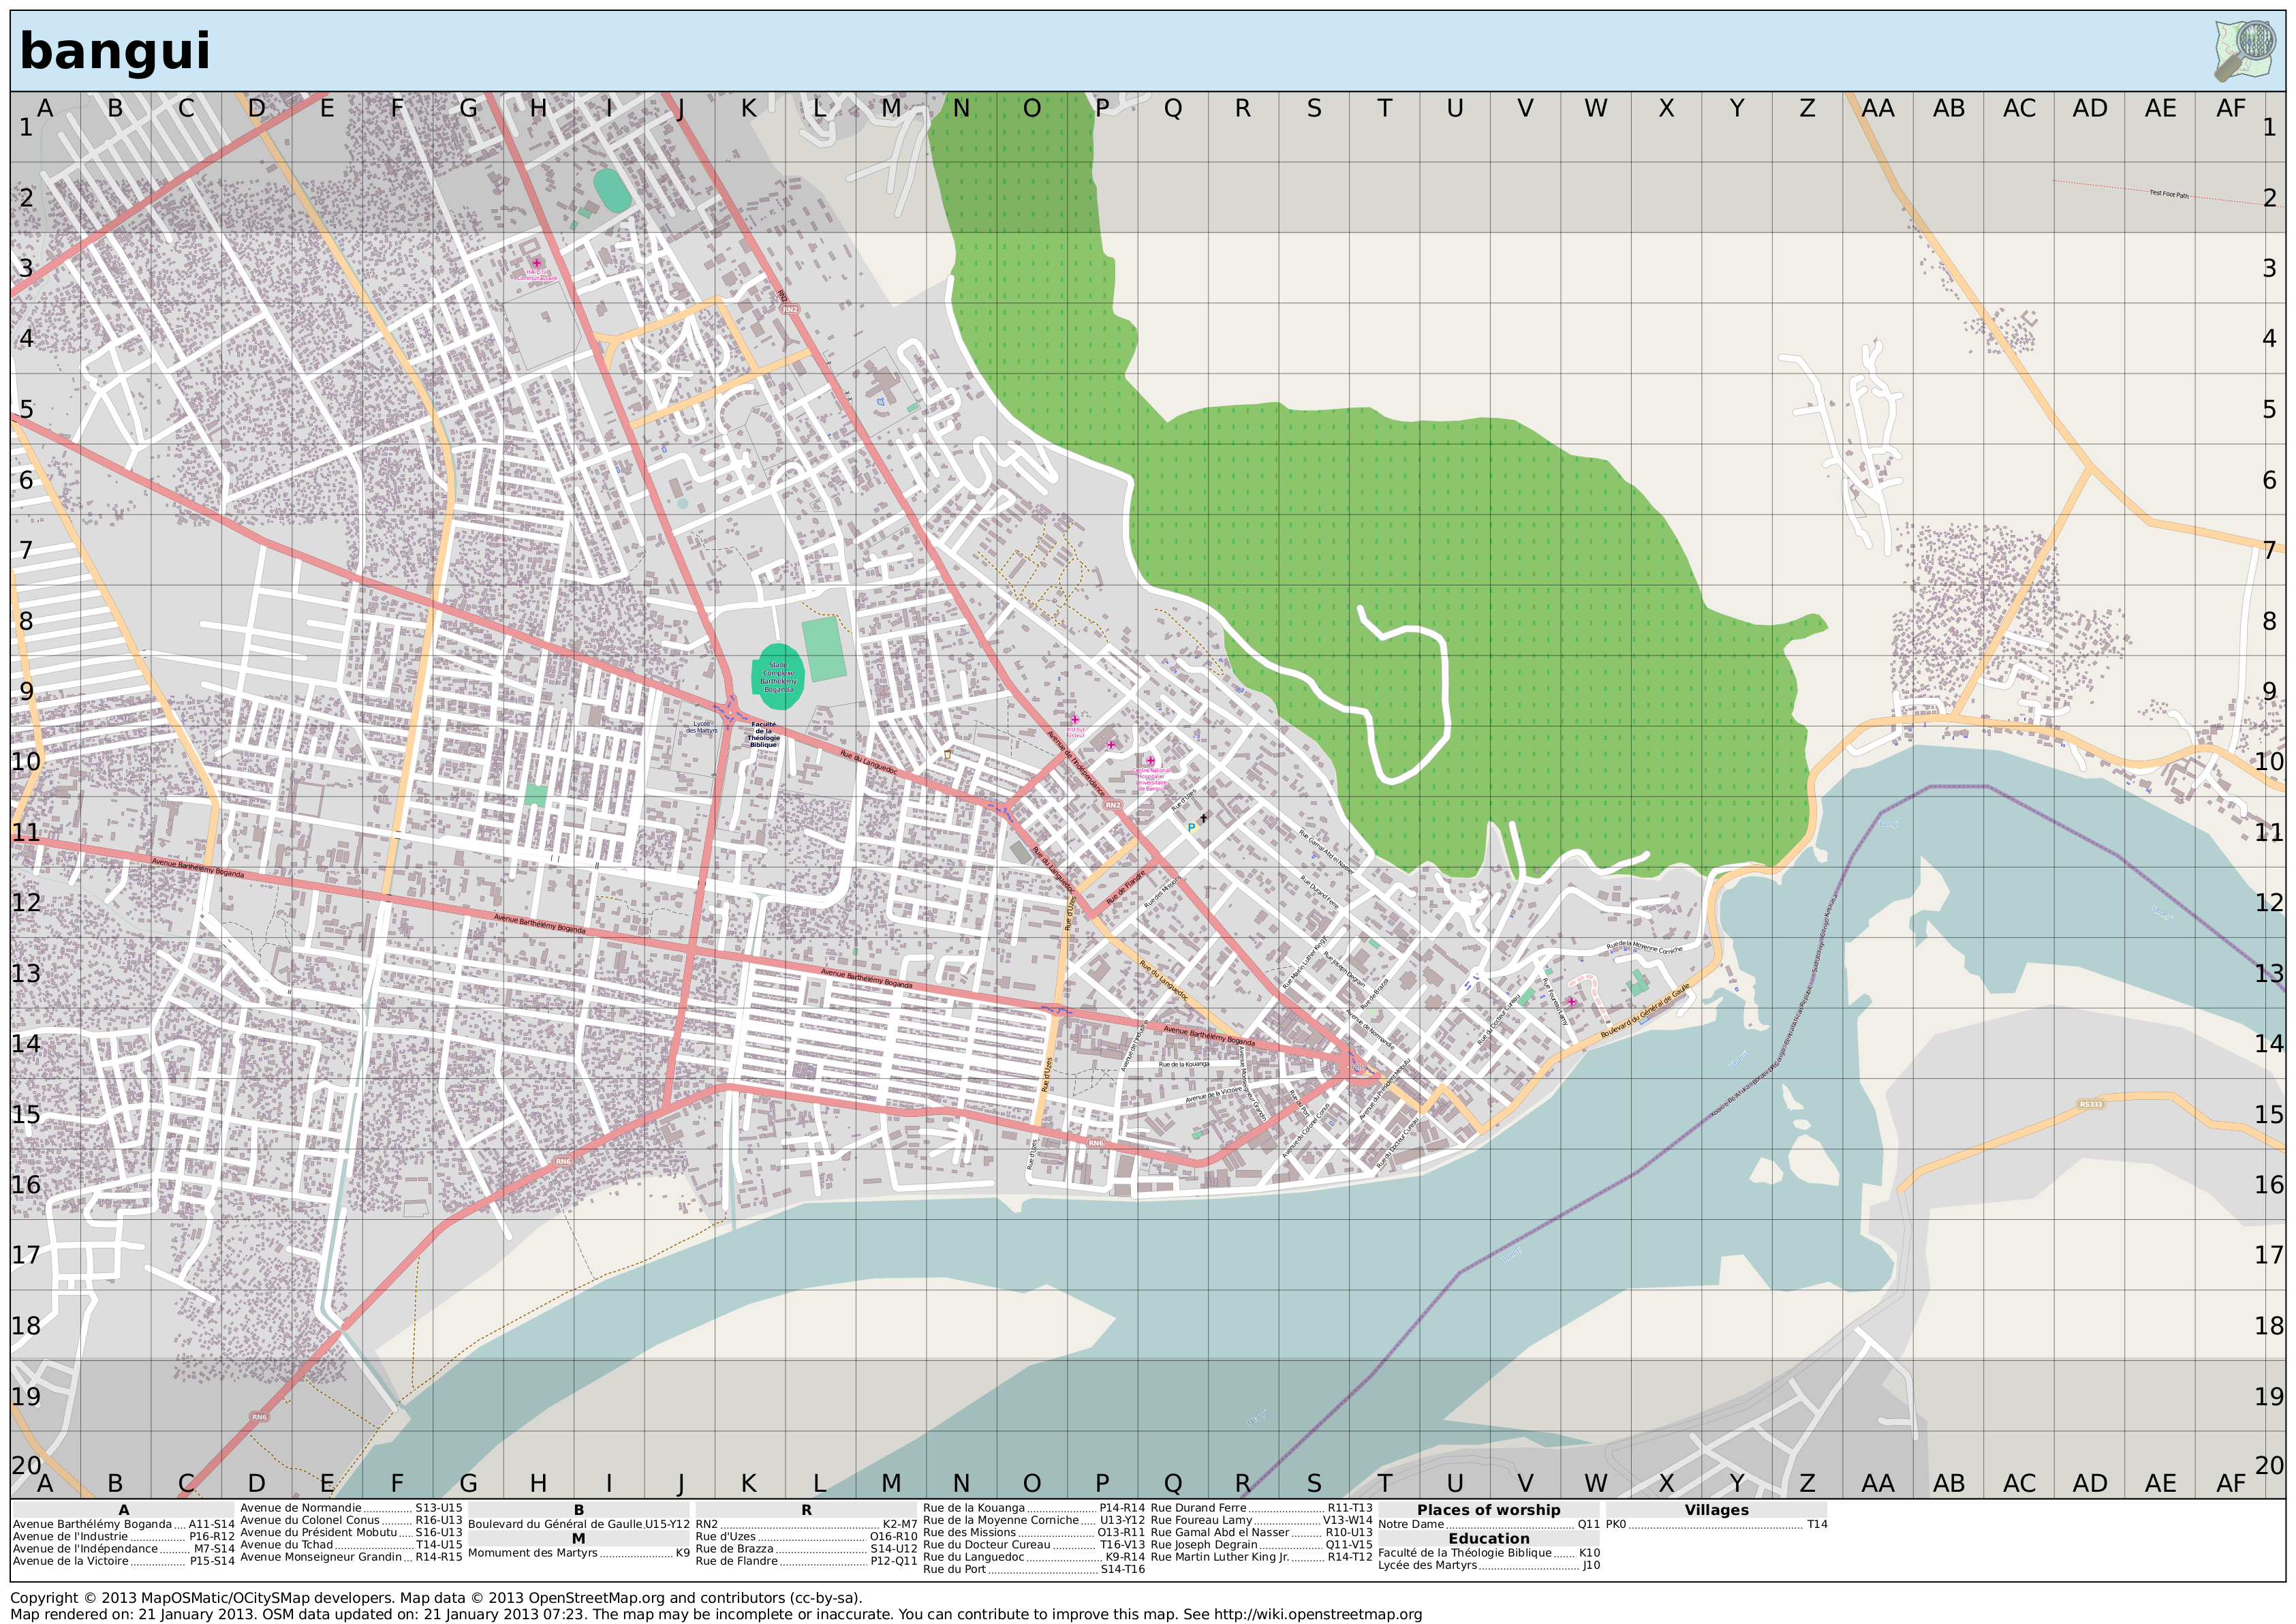Click the blue parking P icon
This screenshot has height=1624, width=2296.
(x=1191, y=827)
